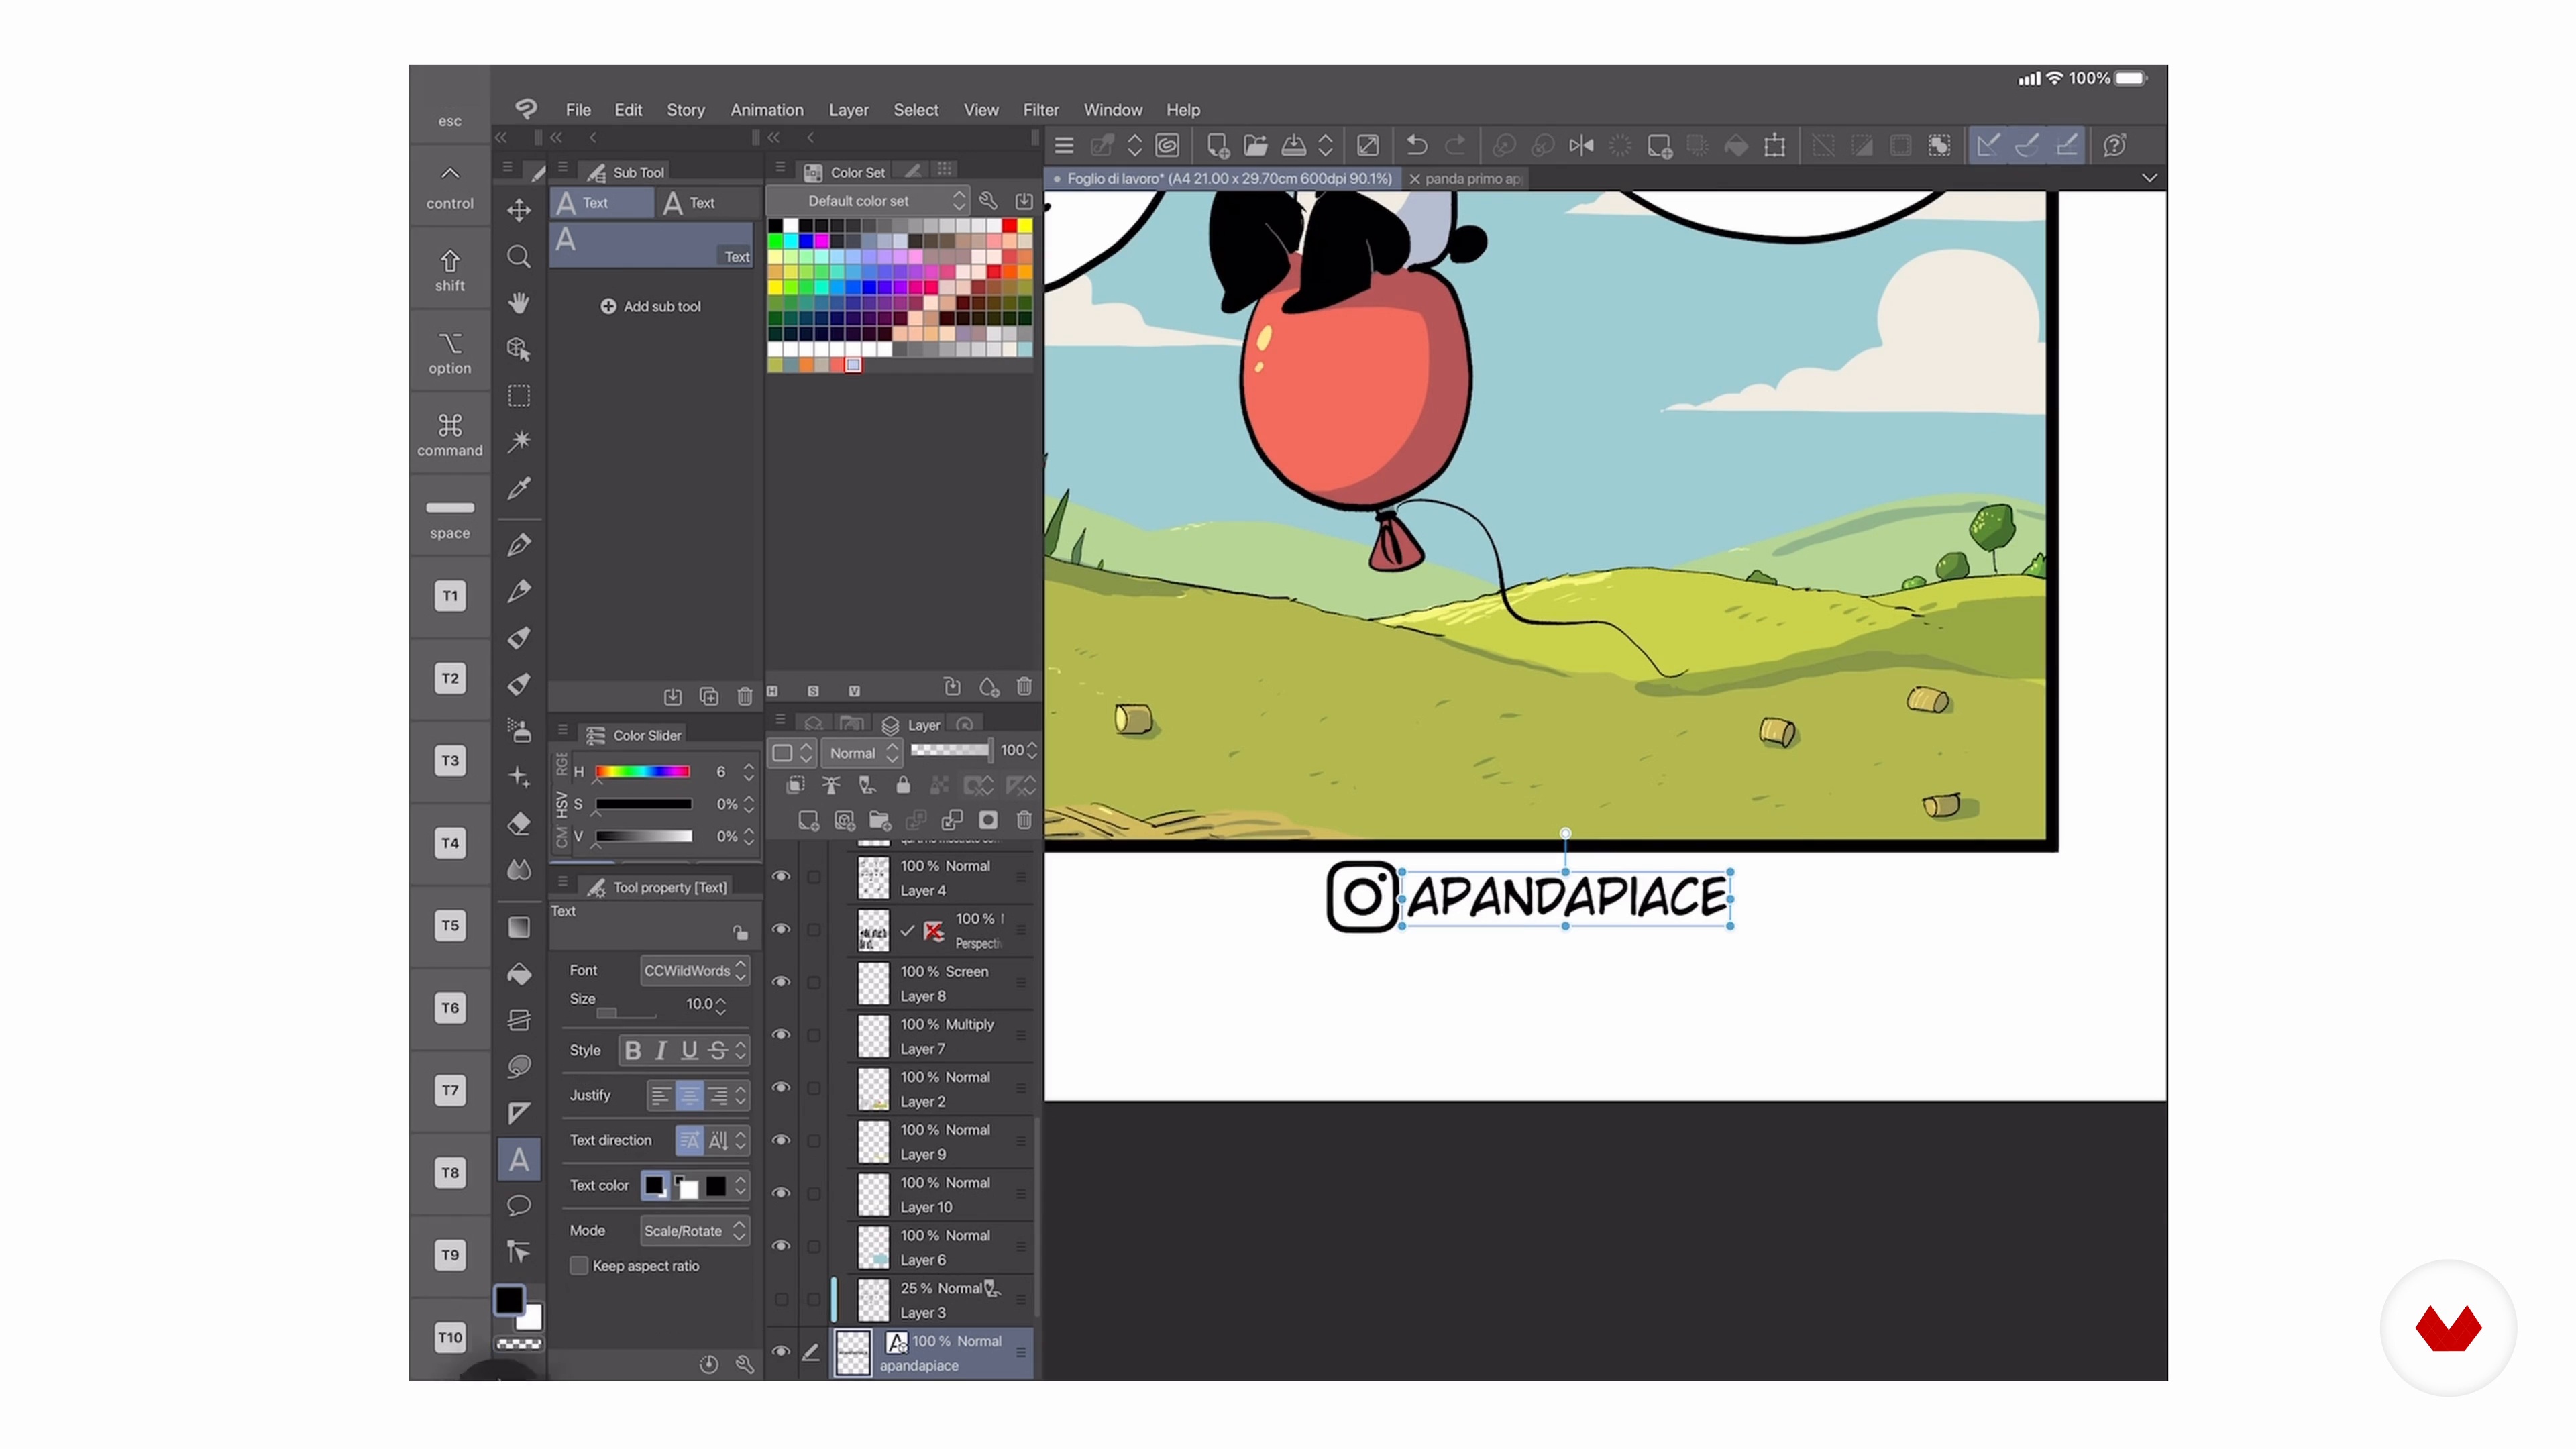
Task: Expand the Text direction options arrows
Action: (x=741, y=1140)
